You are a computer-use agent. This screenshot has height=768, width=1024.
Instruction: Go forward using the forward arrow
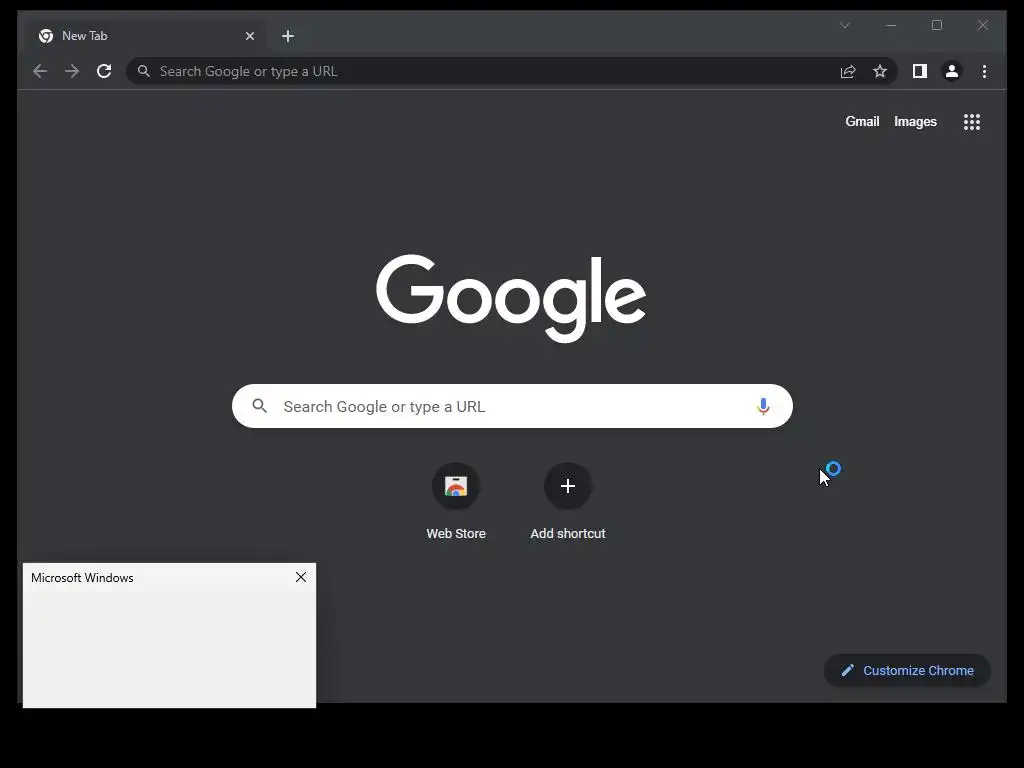[x=72, y=71]
